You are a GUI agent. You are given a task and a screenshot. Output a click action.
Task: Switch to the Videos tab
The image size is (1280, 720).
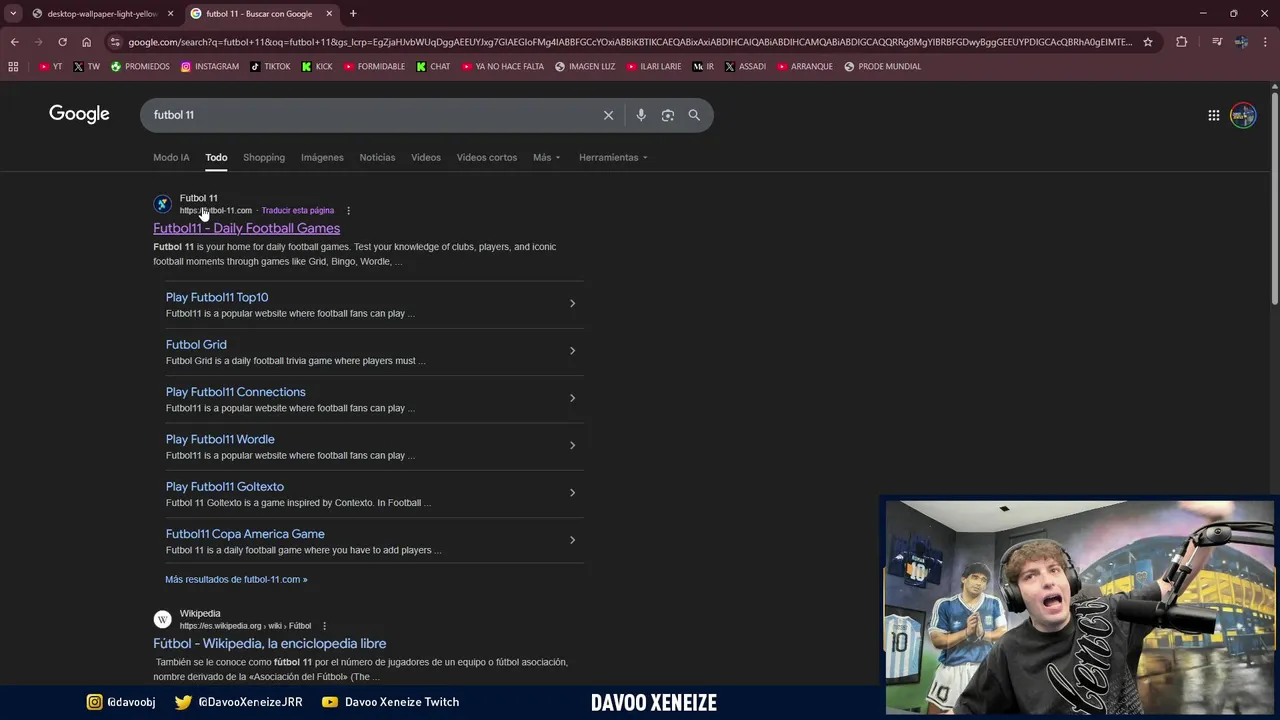pos(426,157)
